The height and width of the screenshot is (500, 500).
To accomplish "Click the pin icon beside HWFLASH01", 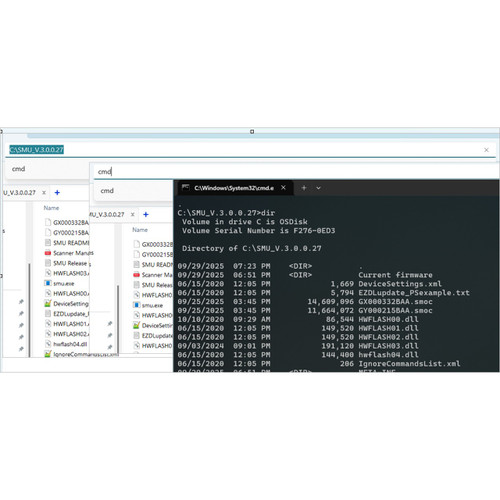I will 110,324.
